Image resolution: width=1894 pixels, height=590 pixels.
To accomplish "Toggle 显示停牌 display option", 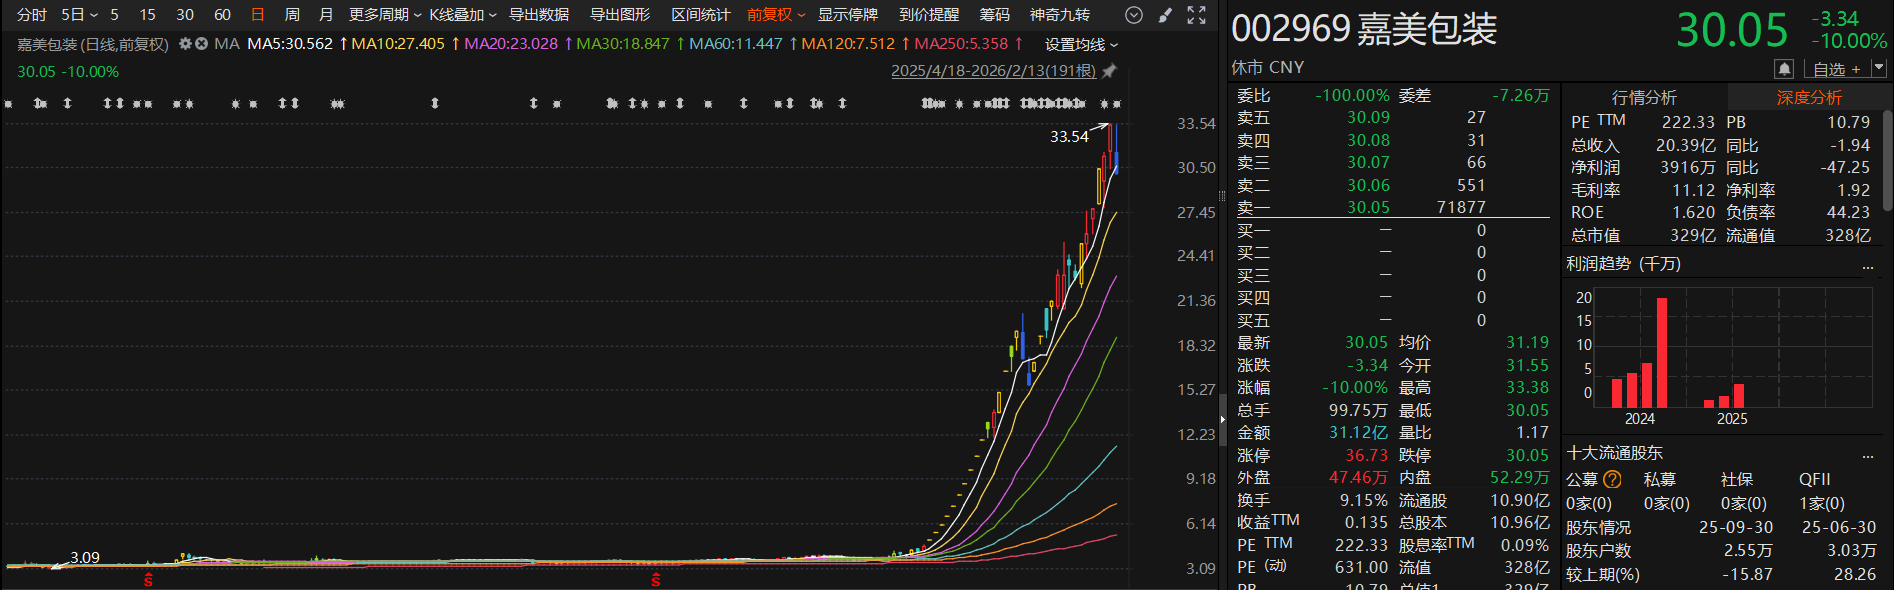I will pyautogui.click(x=847, y=15).
